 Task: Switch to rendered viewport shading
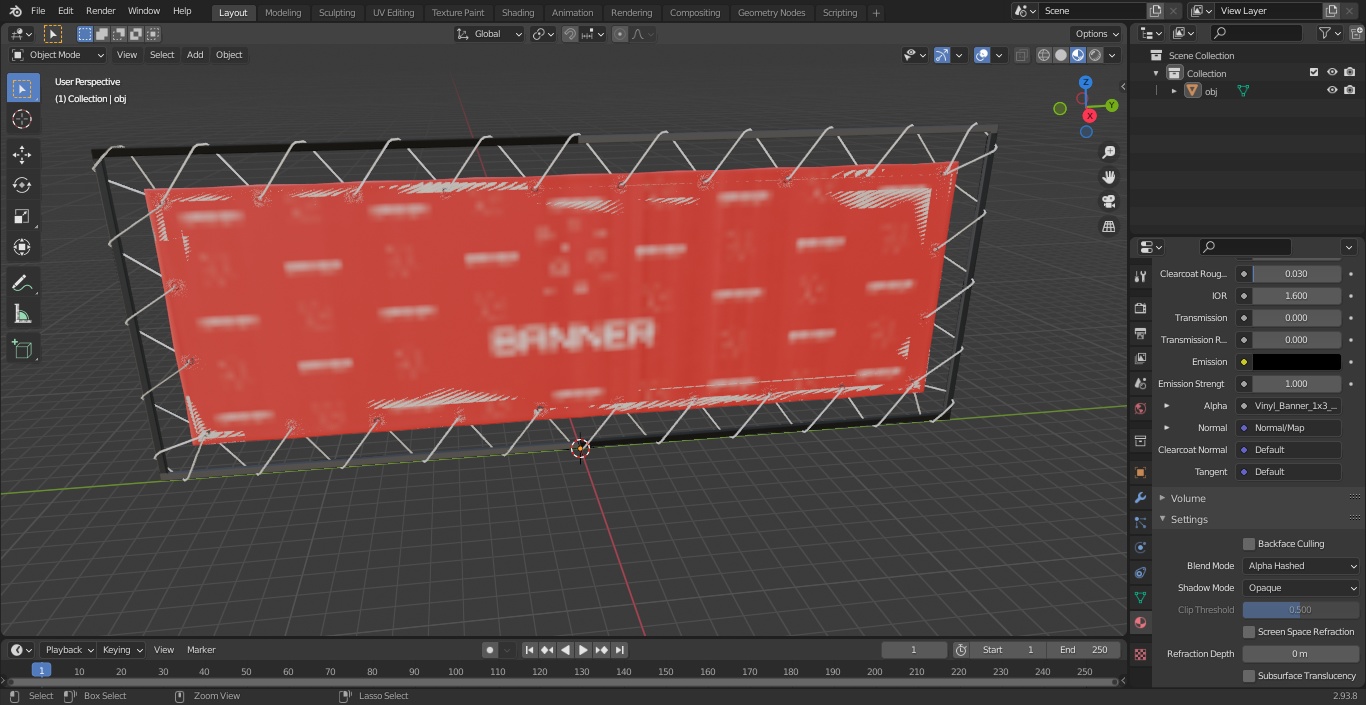(1095, 55)
